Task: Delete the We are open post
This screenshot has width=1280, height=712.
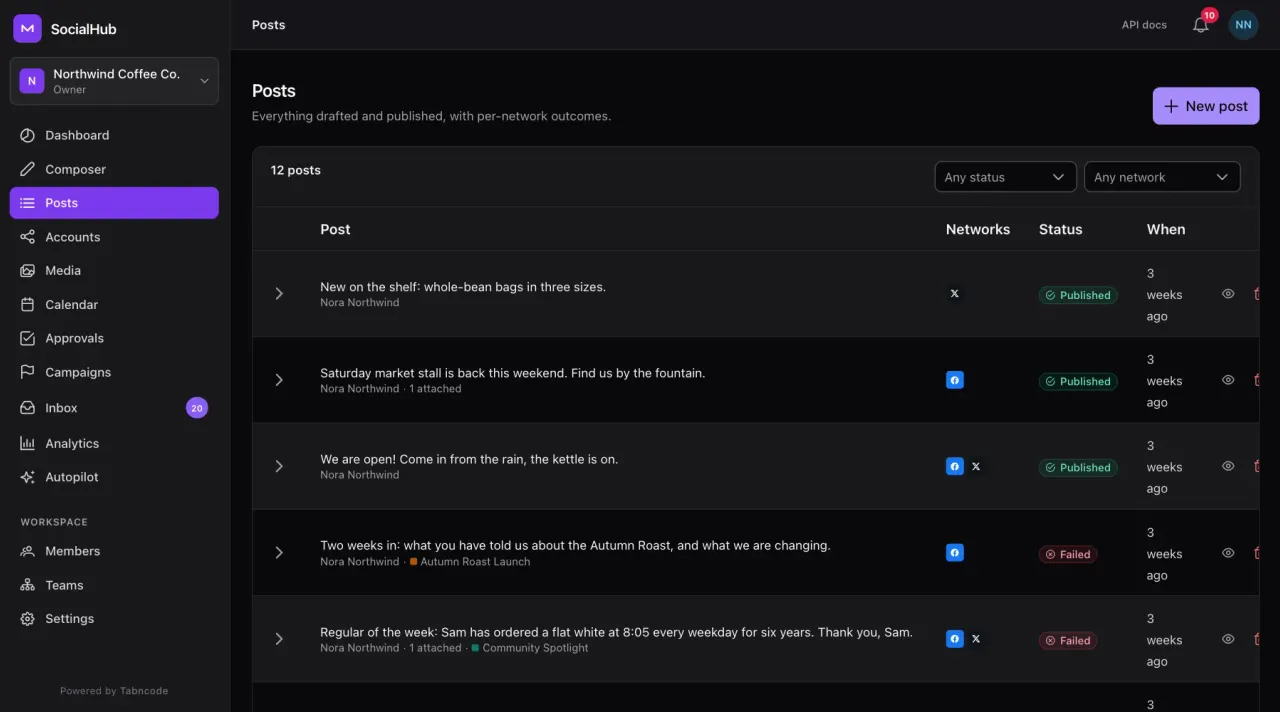Action: [x=1255, y=466]
